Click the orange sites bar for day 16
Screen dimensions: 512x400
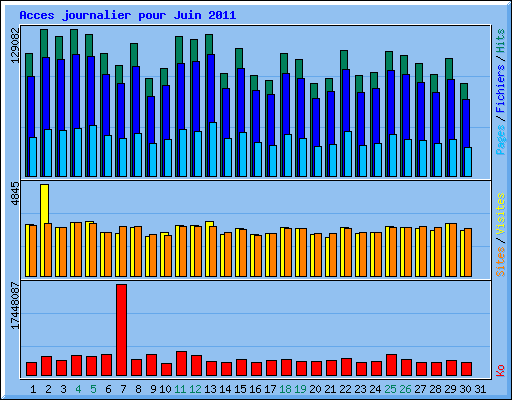click(x=258, y=256)
